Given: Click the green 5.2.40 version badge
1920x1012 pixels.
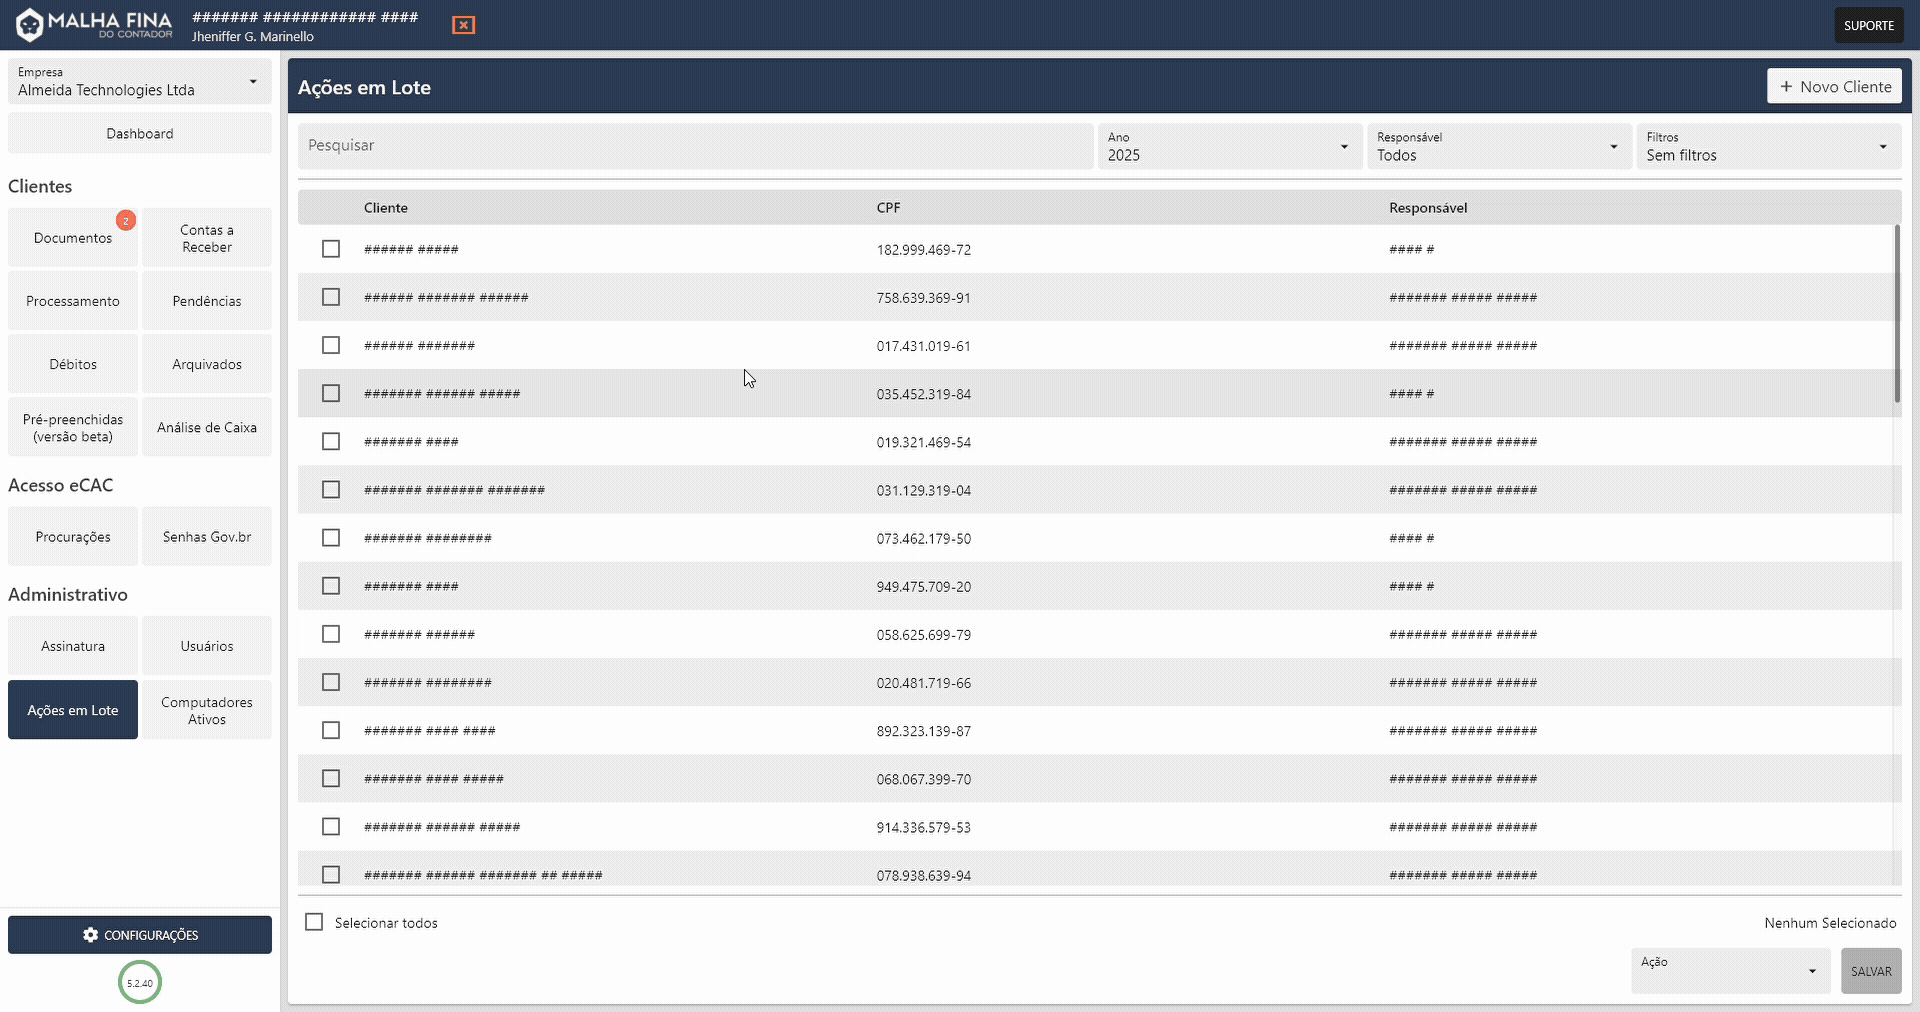Looking at the screenshot, I should click(x=139, y=982).
